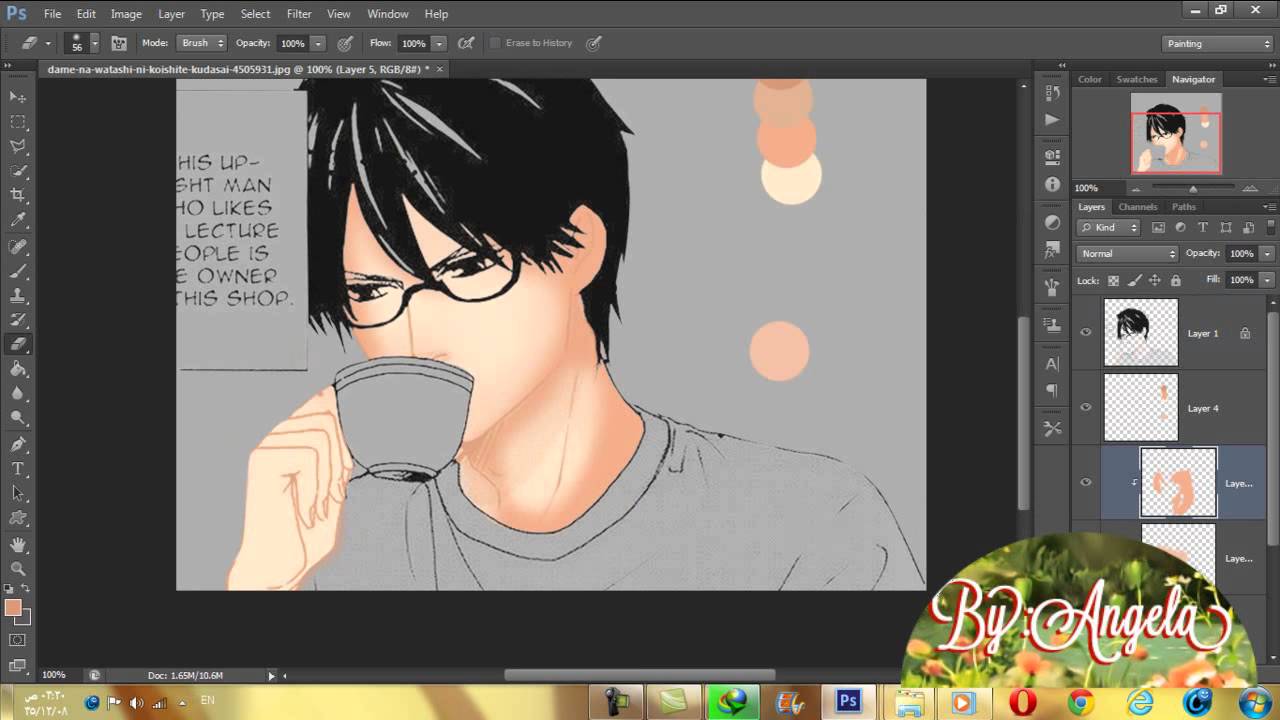This screenshot has width=1280, height=720.
Task: Toggle lock image pixels brush icon
Action: [1134, 281]
